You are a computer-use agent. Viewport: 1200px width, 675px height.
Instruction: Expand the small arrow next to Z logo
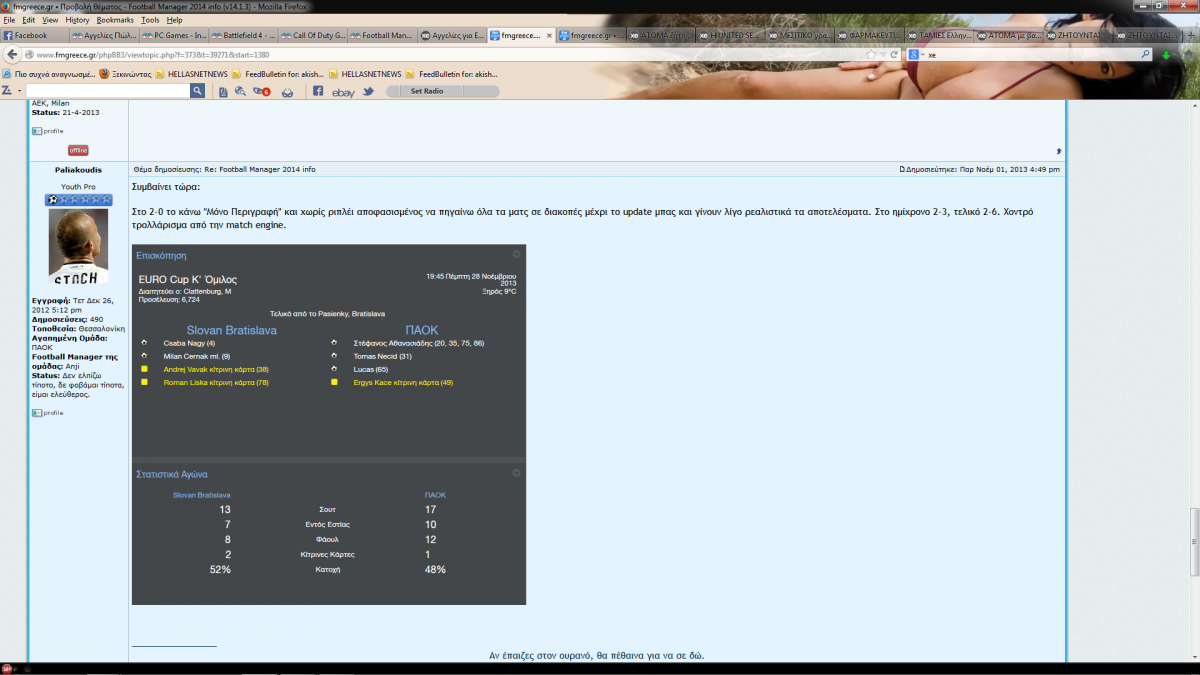pos(18,91)
